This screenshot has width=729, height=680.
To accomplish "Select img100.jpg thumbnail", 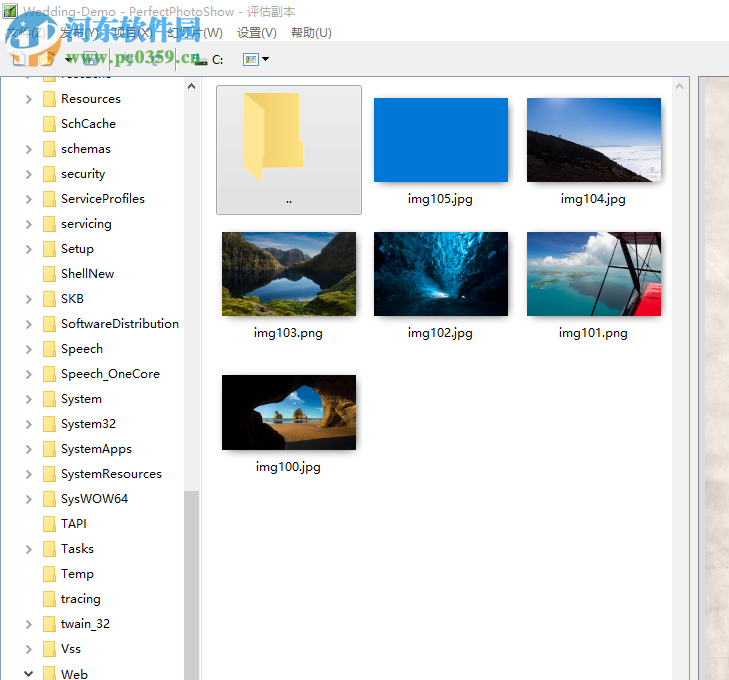I will coord(289,412).
